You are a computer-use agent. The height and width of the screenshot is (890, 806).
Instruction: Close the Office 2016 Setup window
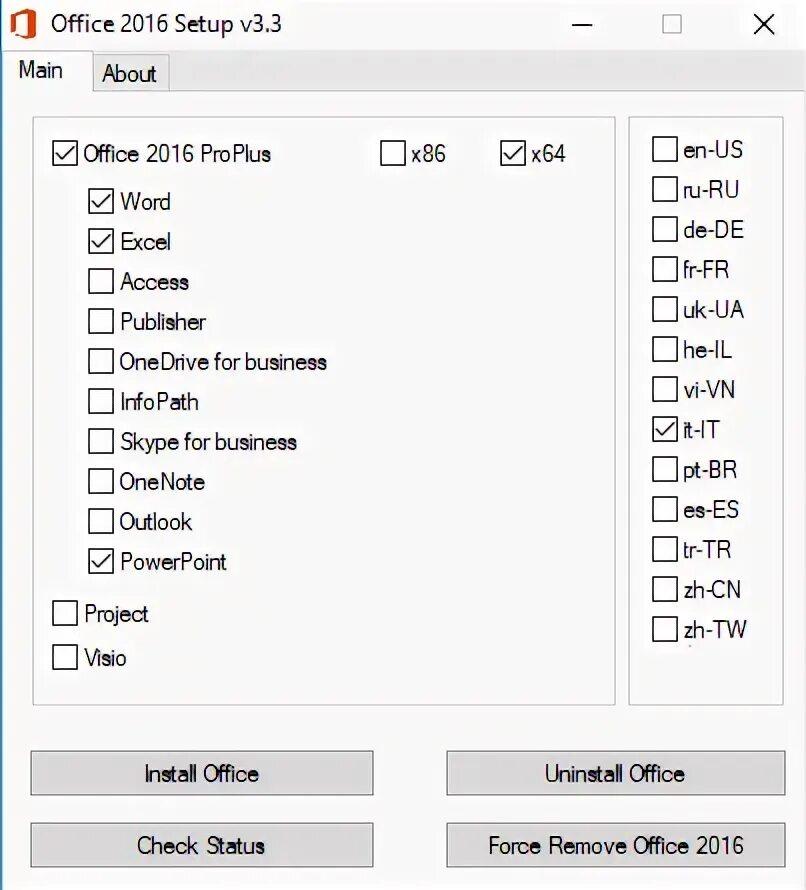(x=764, y=24)
